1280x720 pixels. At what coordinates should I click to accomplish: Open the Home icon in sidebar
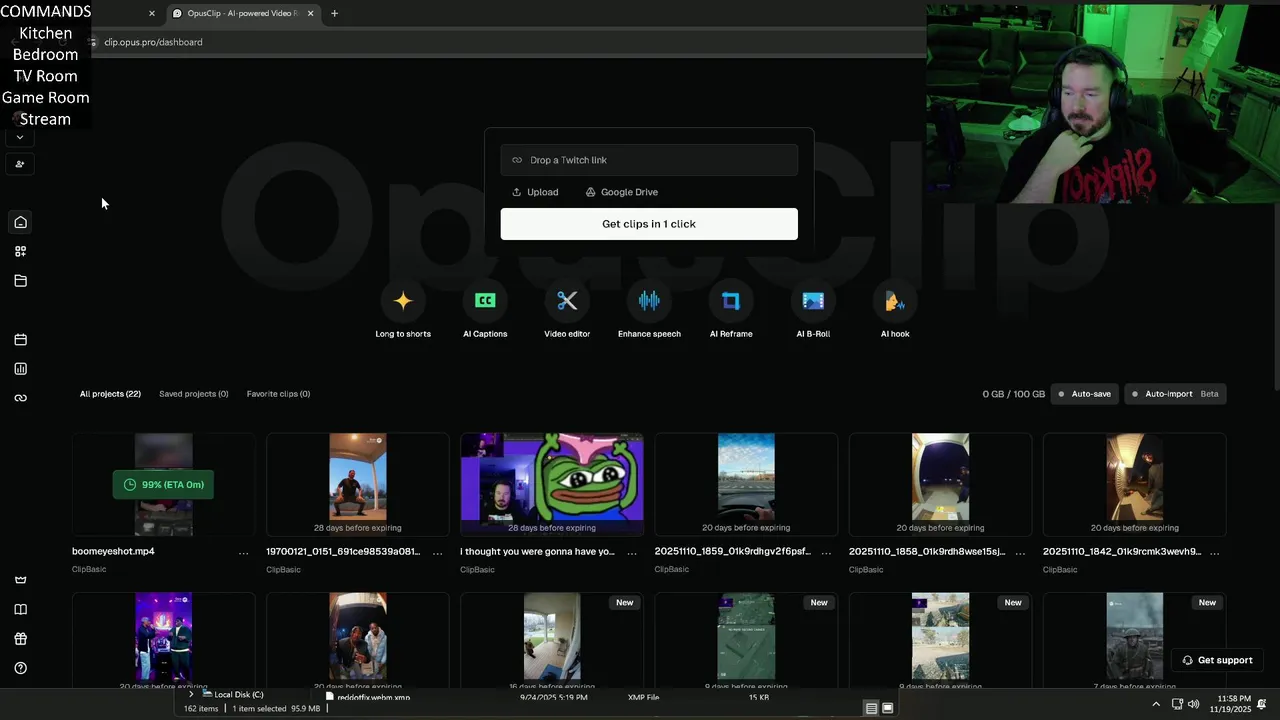[x=20, y=222]
